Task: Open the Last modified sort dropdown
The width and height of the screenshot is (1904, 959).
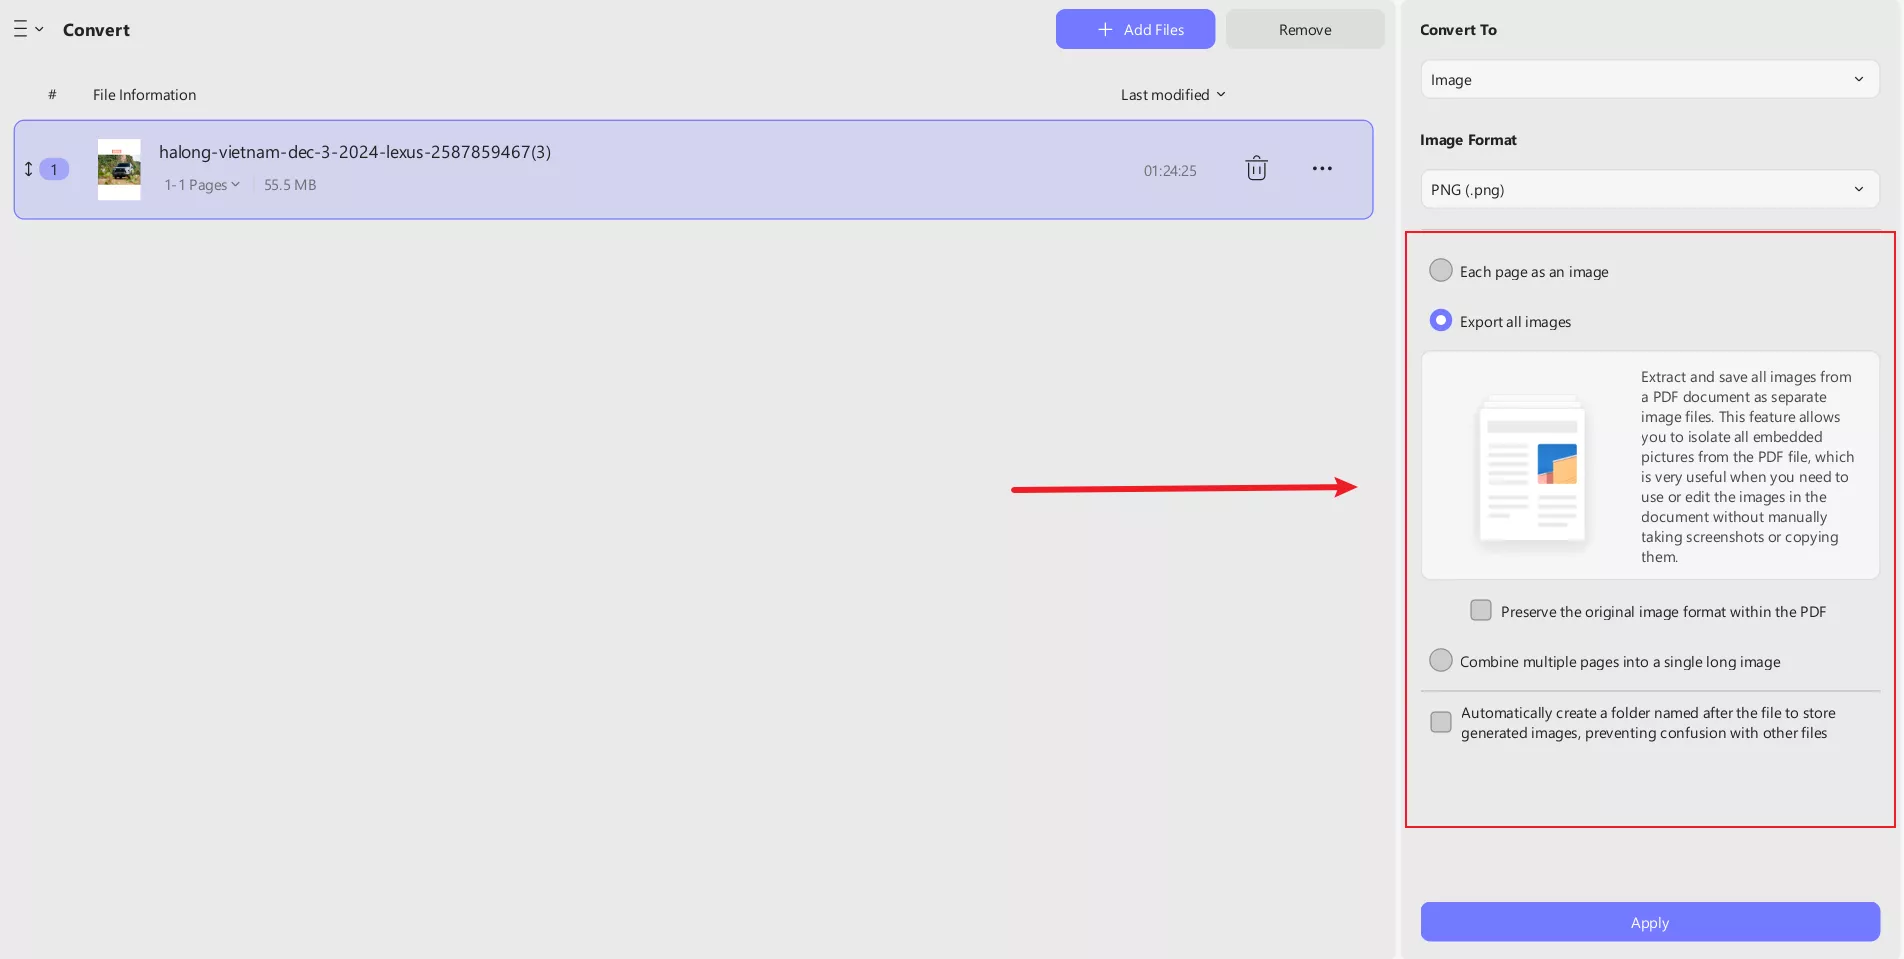Action: (1172, 95)
